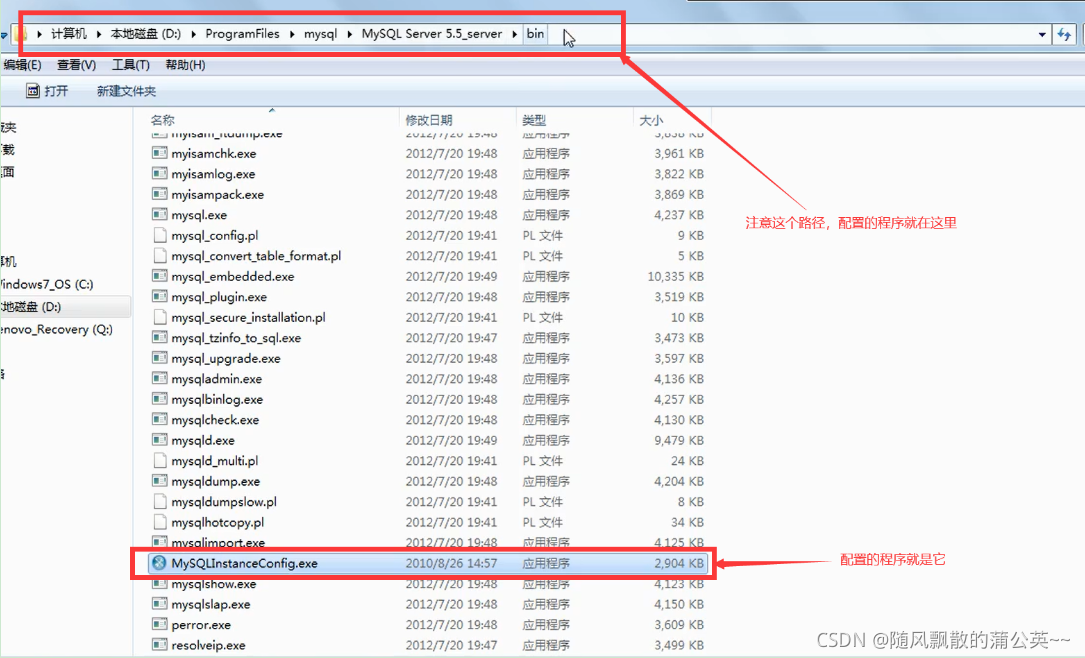Click the 2010/8/26 14:57 date cell
Viewport: 1085px width, 658px height.
coord(451,563)
